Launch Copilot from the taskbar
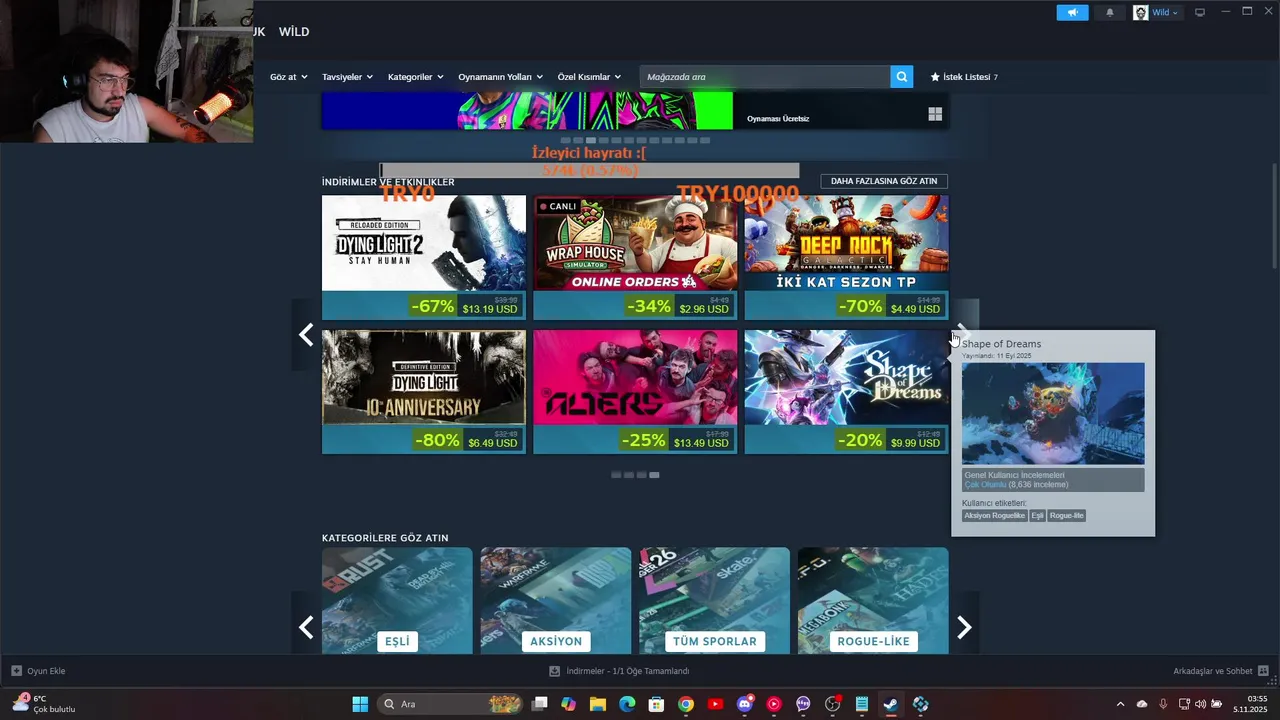 569,704
